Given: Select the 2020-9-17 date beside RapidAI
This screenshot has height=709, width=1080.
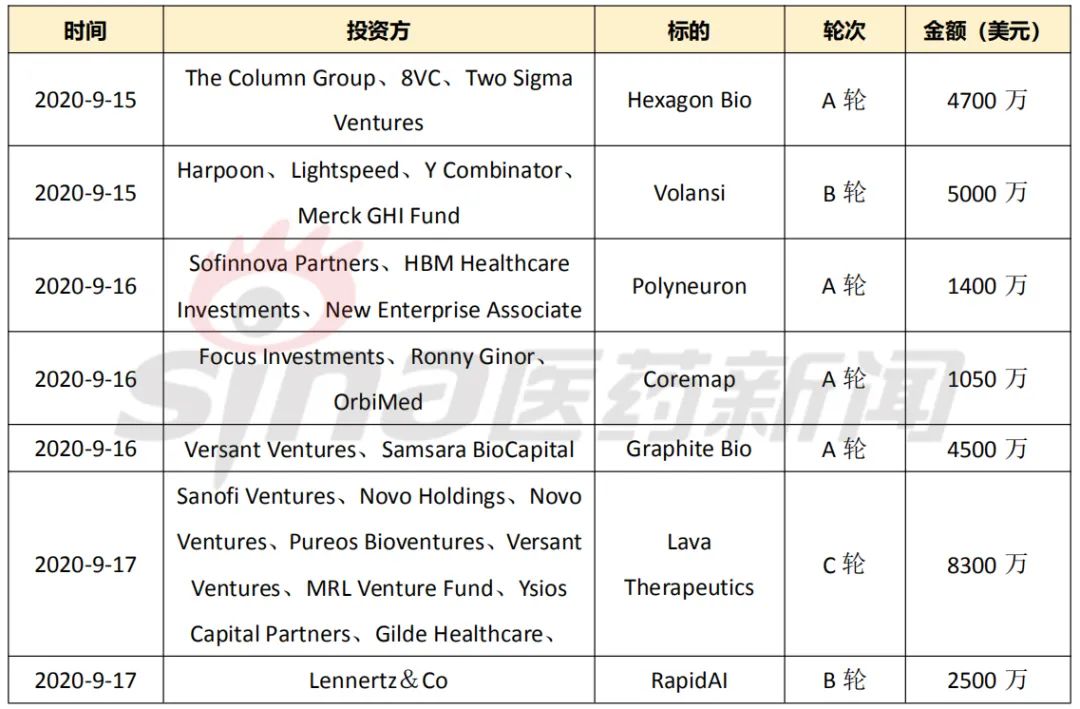Looking at the screenshot, I should [x=86, y=680].
